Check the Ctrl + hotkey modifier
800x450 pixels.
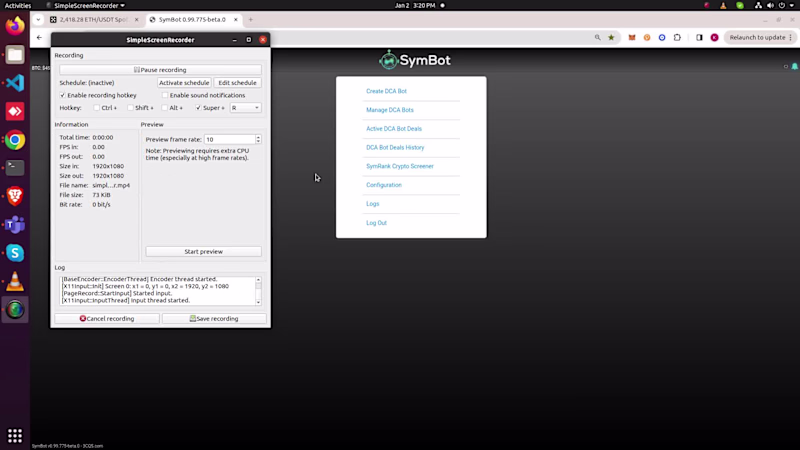[x=96, y=108]
